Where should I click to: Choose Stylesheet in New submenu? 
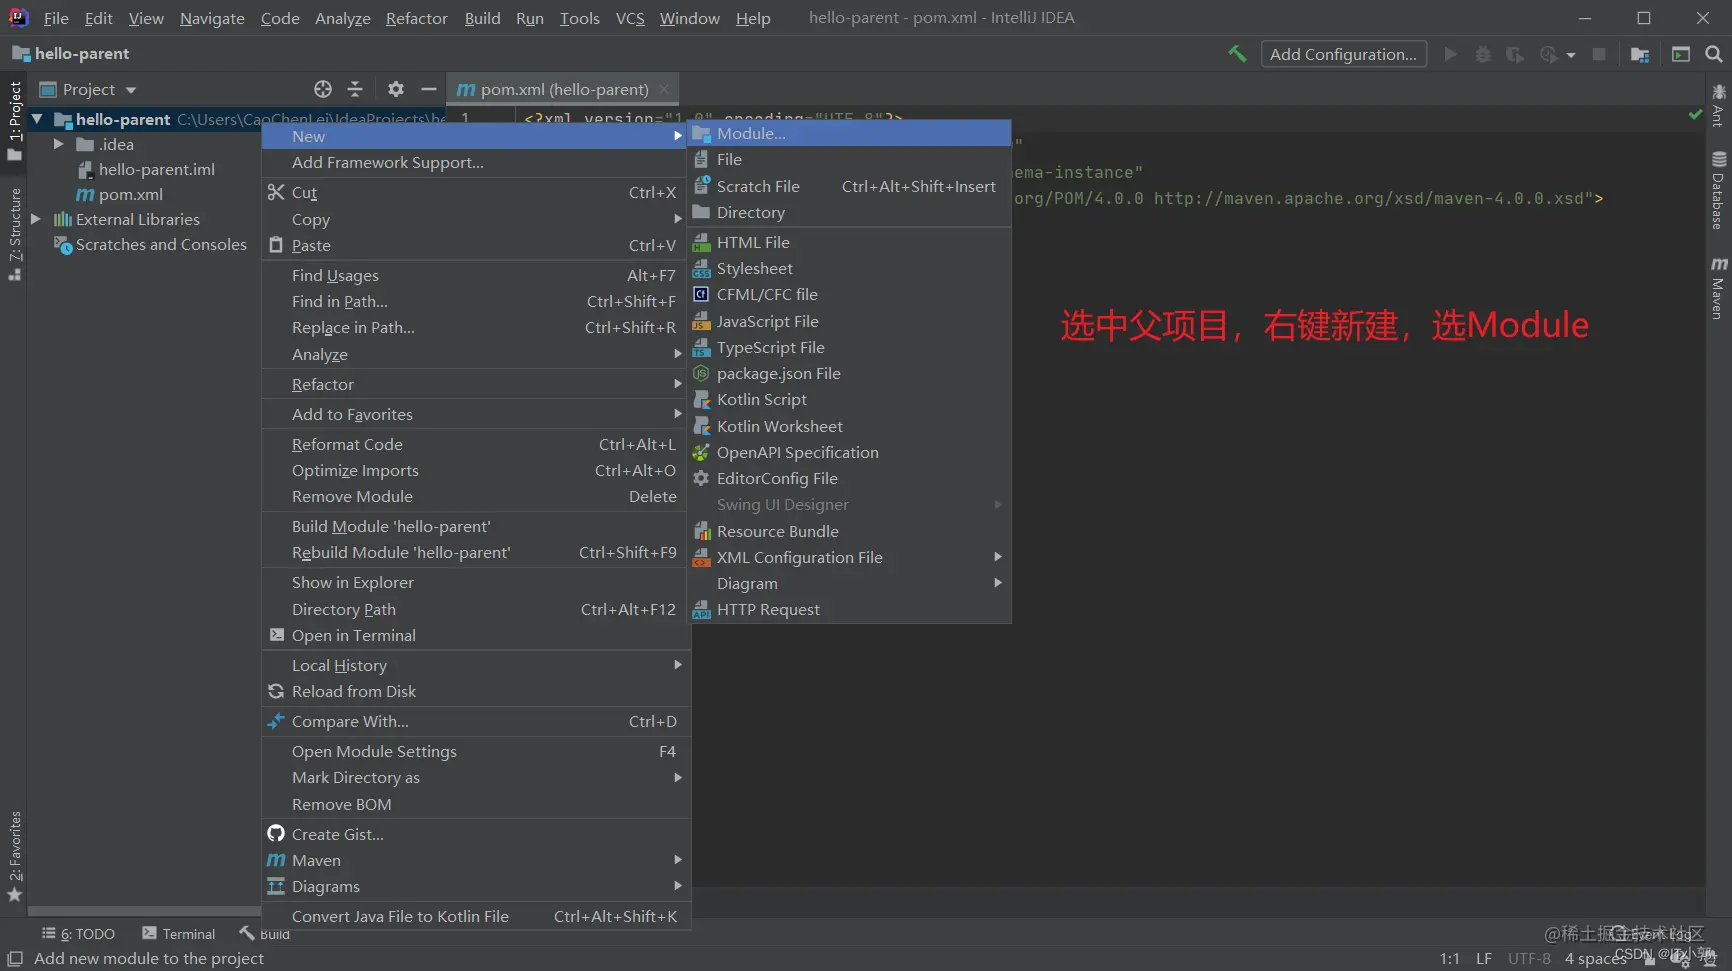849,268
